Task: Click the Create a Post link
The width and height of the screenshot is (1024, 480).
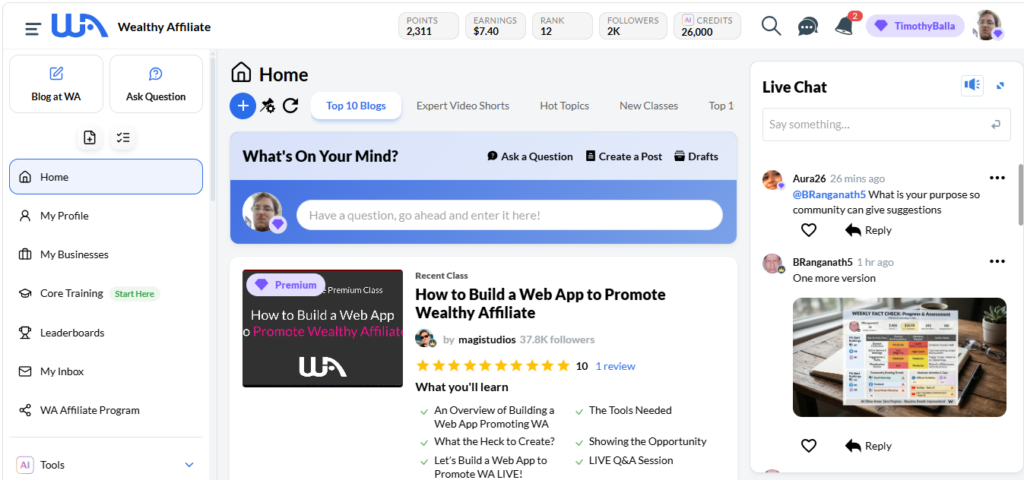Action: point(624,157)
